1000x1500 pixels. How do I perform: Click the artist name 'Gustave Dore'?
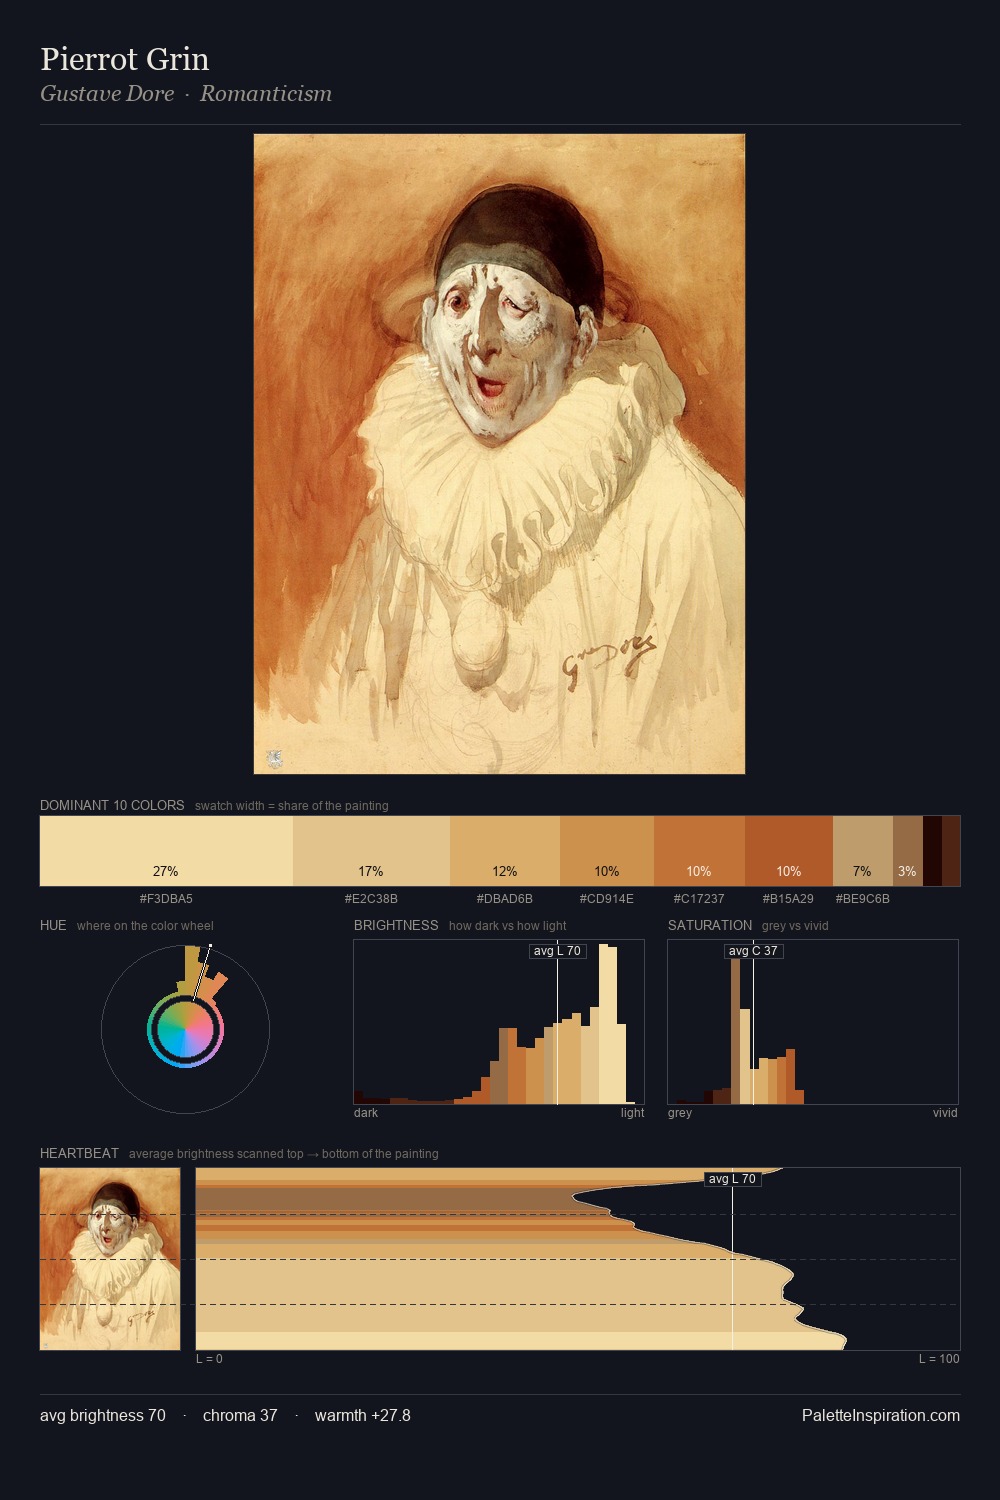(107, 93)
